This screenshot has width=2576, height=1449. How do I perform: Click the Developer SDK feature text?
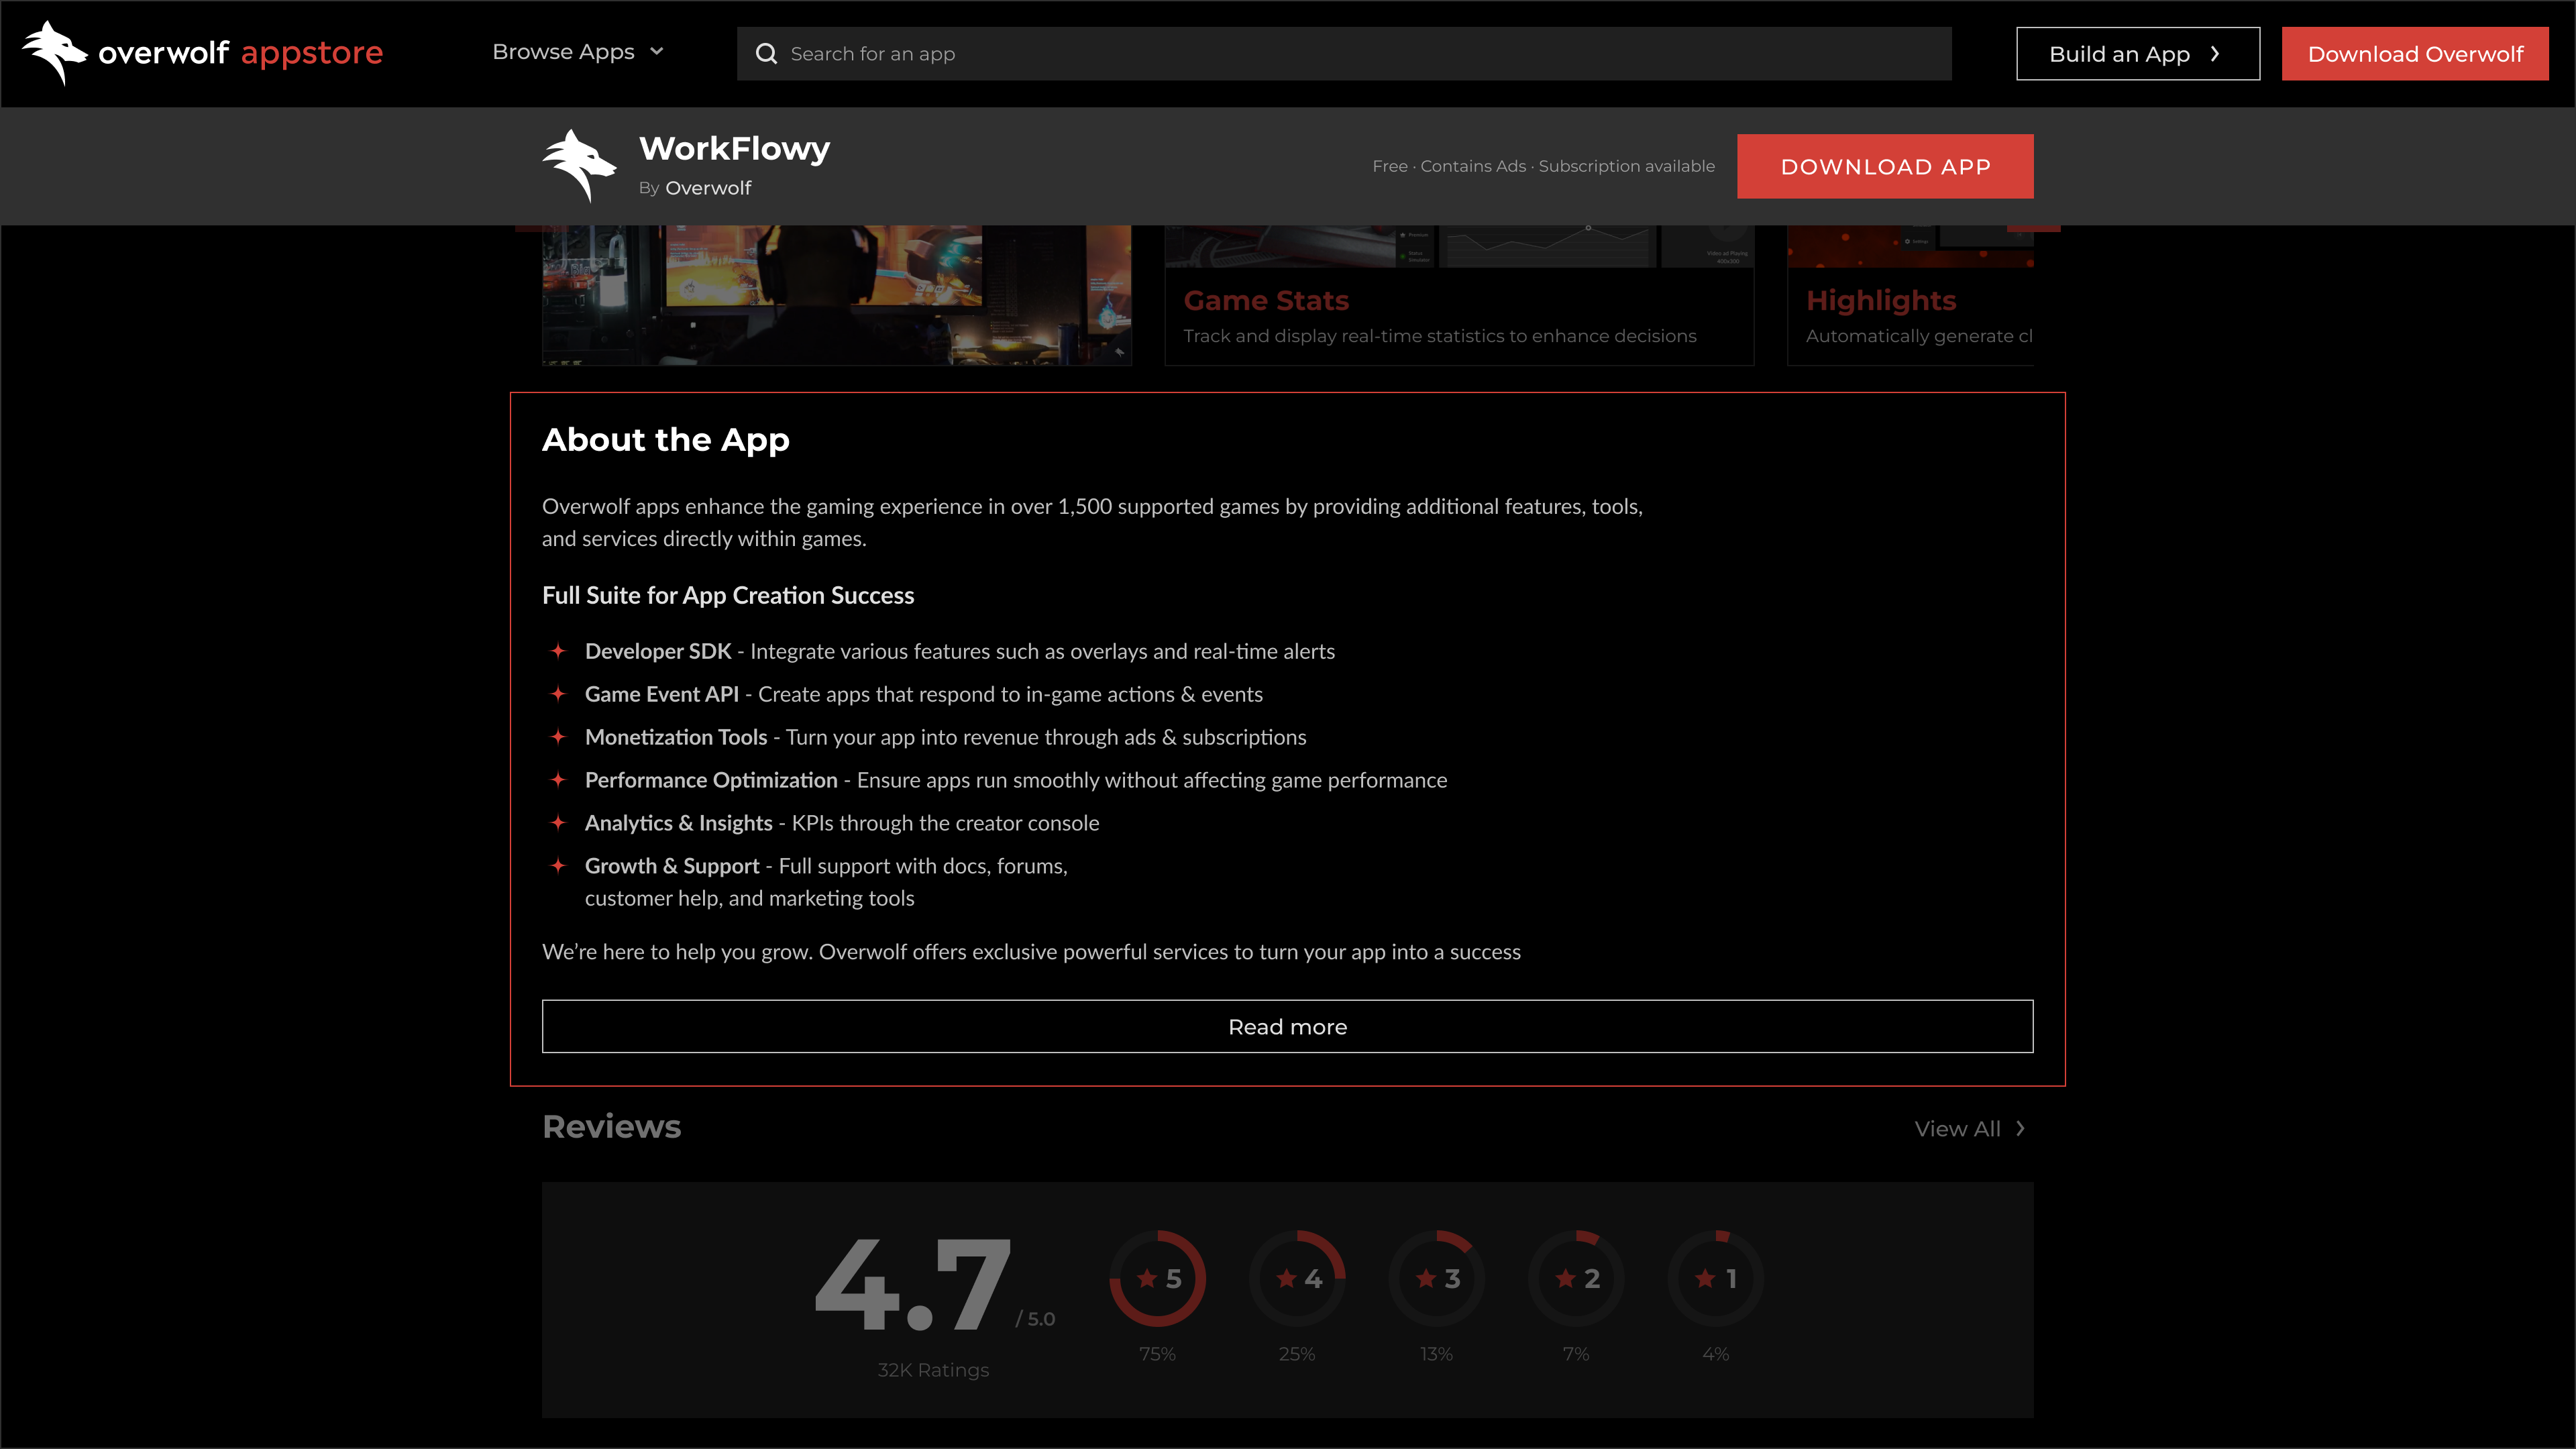960,651
